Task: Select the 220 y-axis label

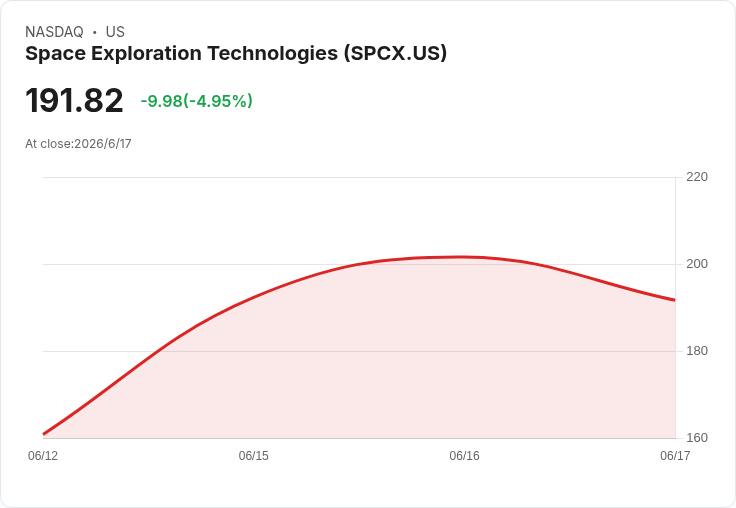Action: pyautogui.click(x=697, y=177)
